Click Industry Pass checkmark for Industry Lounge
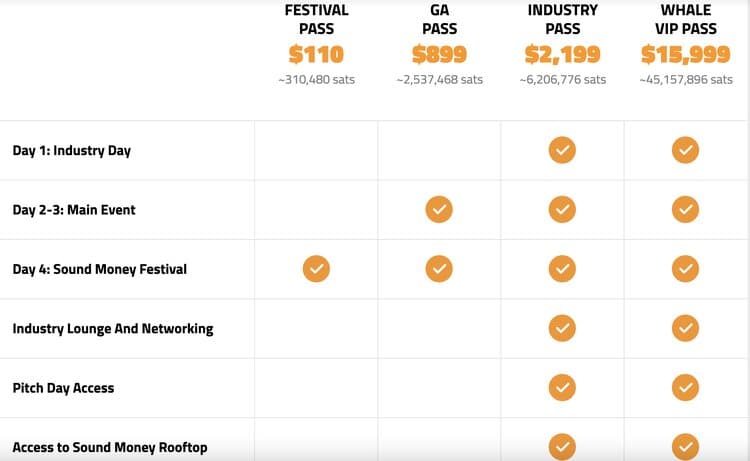750x461 pixels. 562,327
